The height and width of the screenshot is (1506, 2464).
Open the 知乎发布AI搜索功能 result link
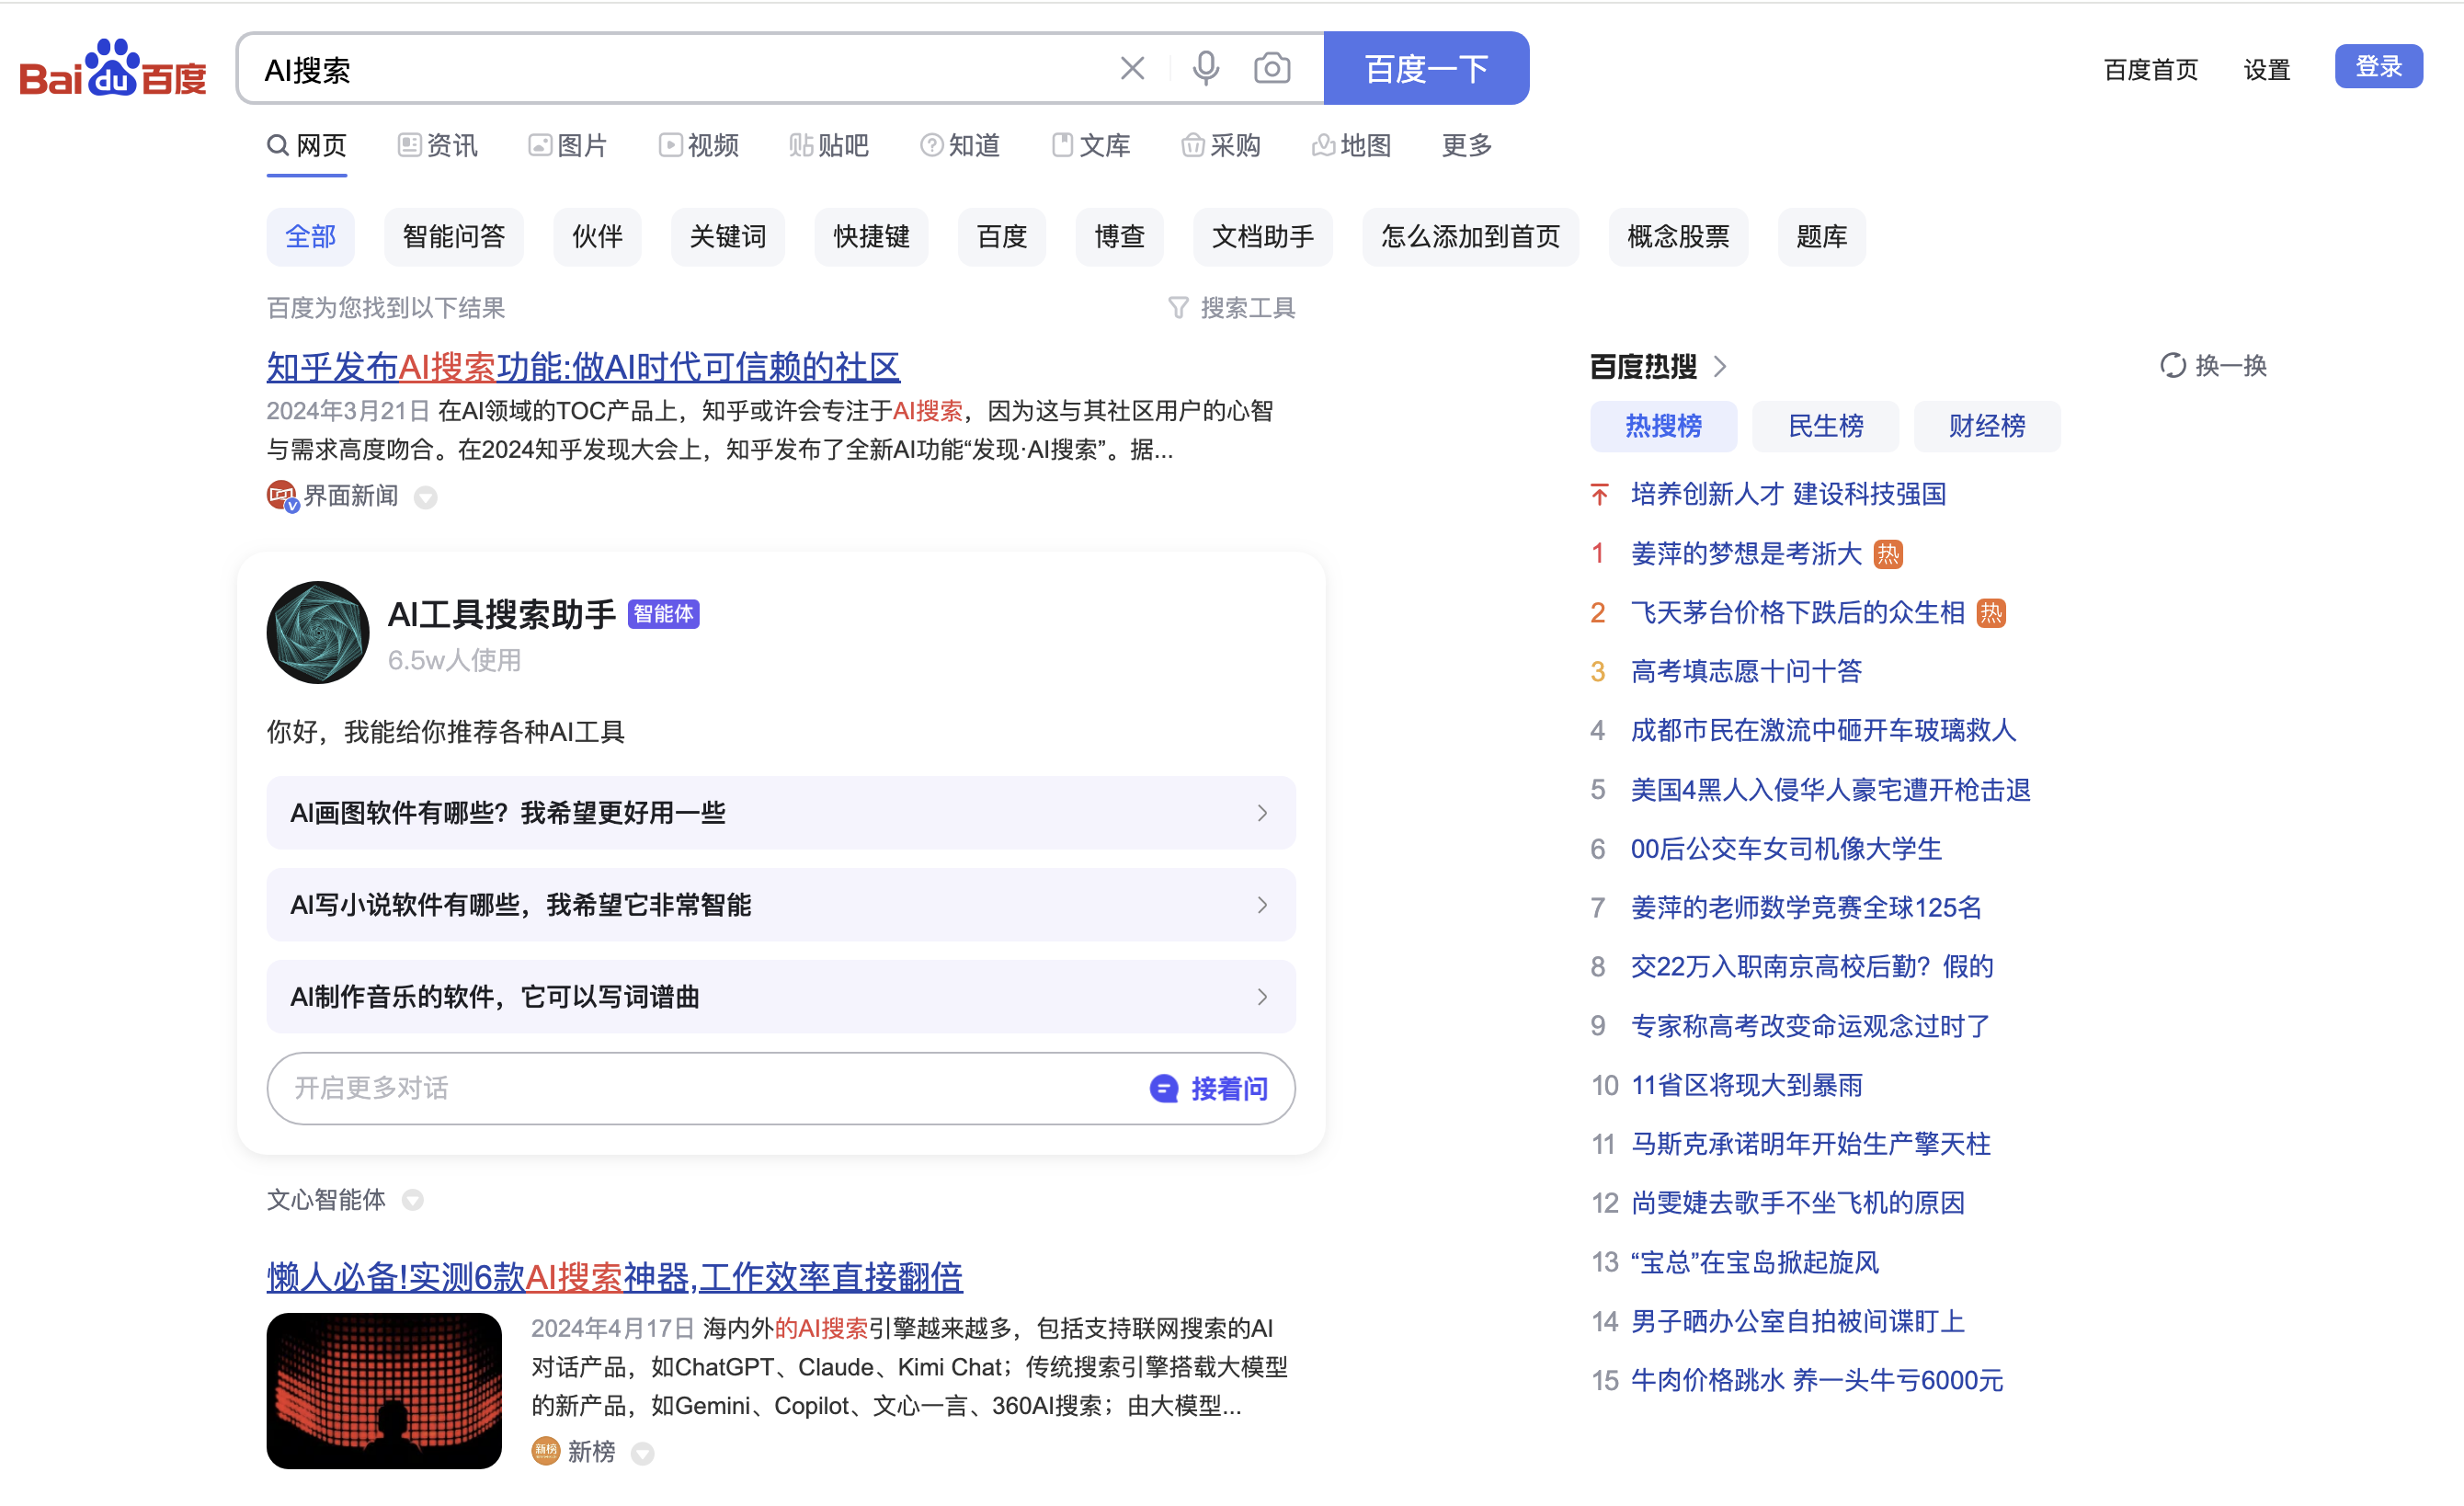[583, 367]
